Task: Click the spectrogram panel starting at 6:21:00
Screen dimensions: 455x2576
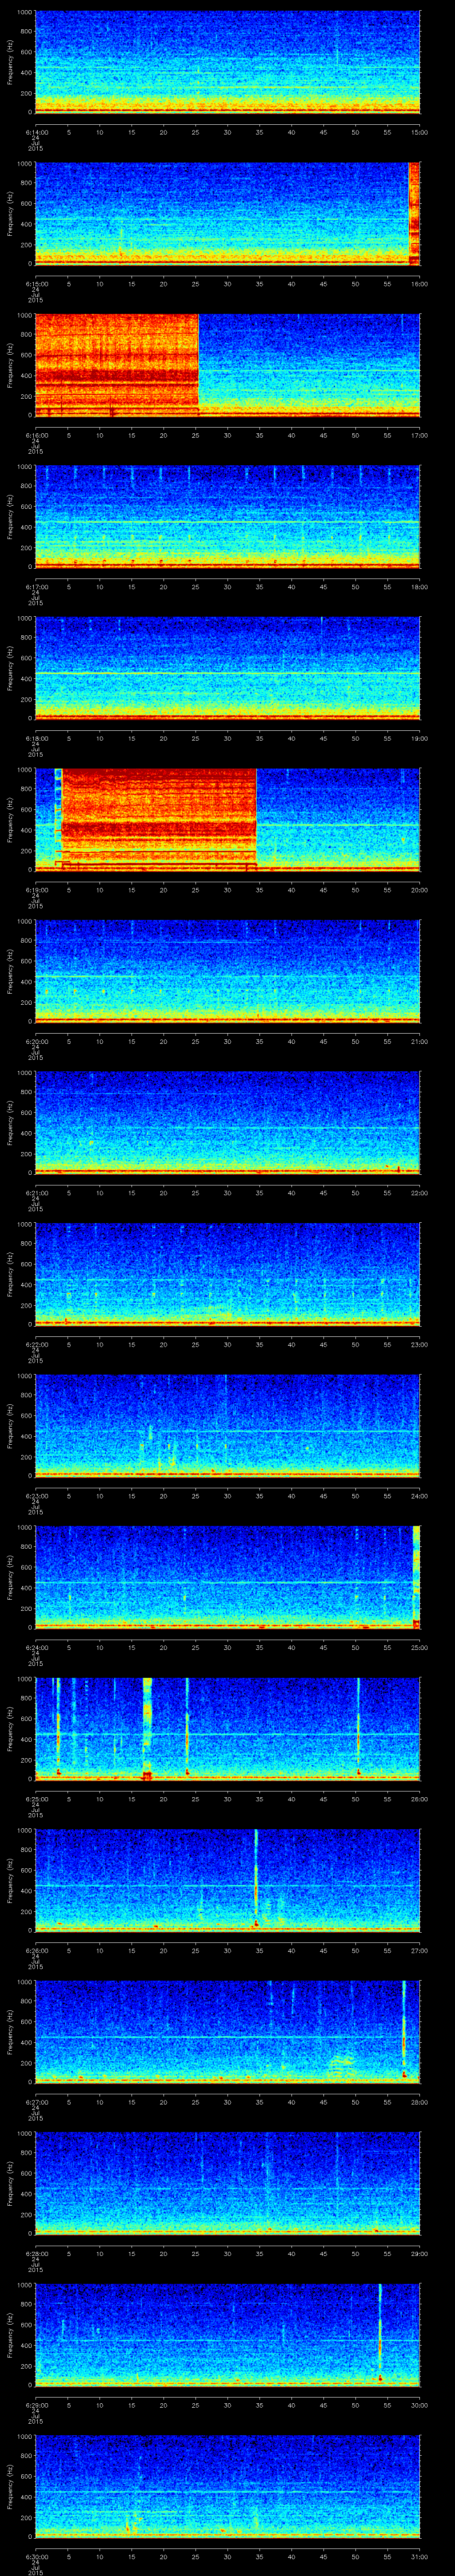Action: pyautogui.click(x=228, y=1123)
